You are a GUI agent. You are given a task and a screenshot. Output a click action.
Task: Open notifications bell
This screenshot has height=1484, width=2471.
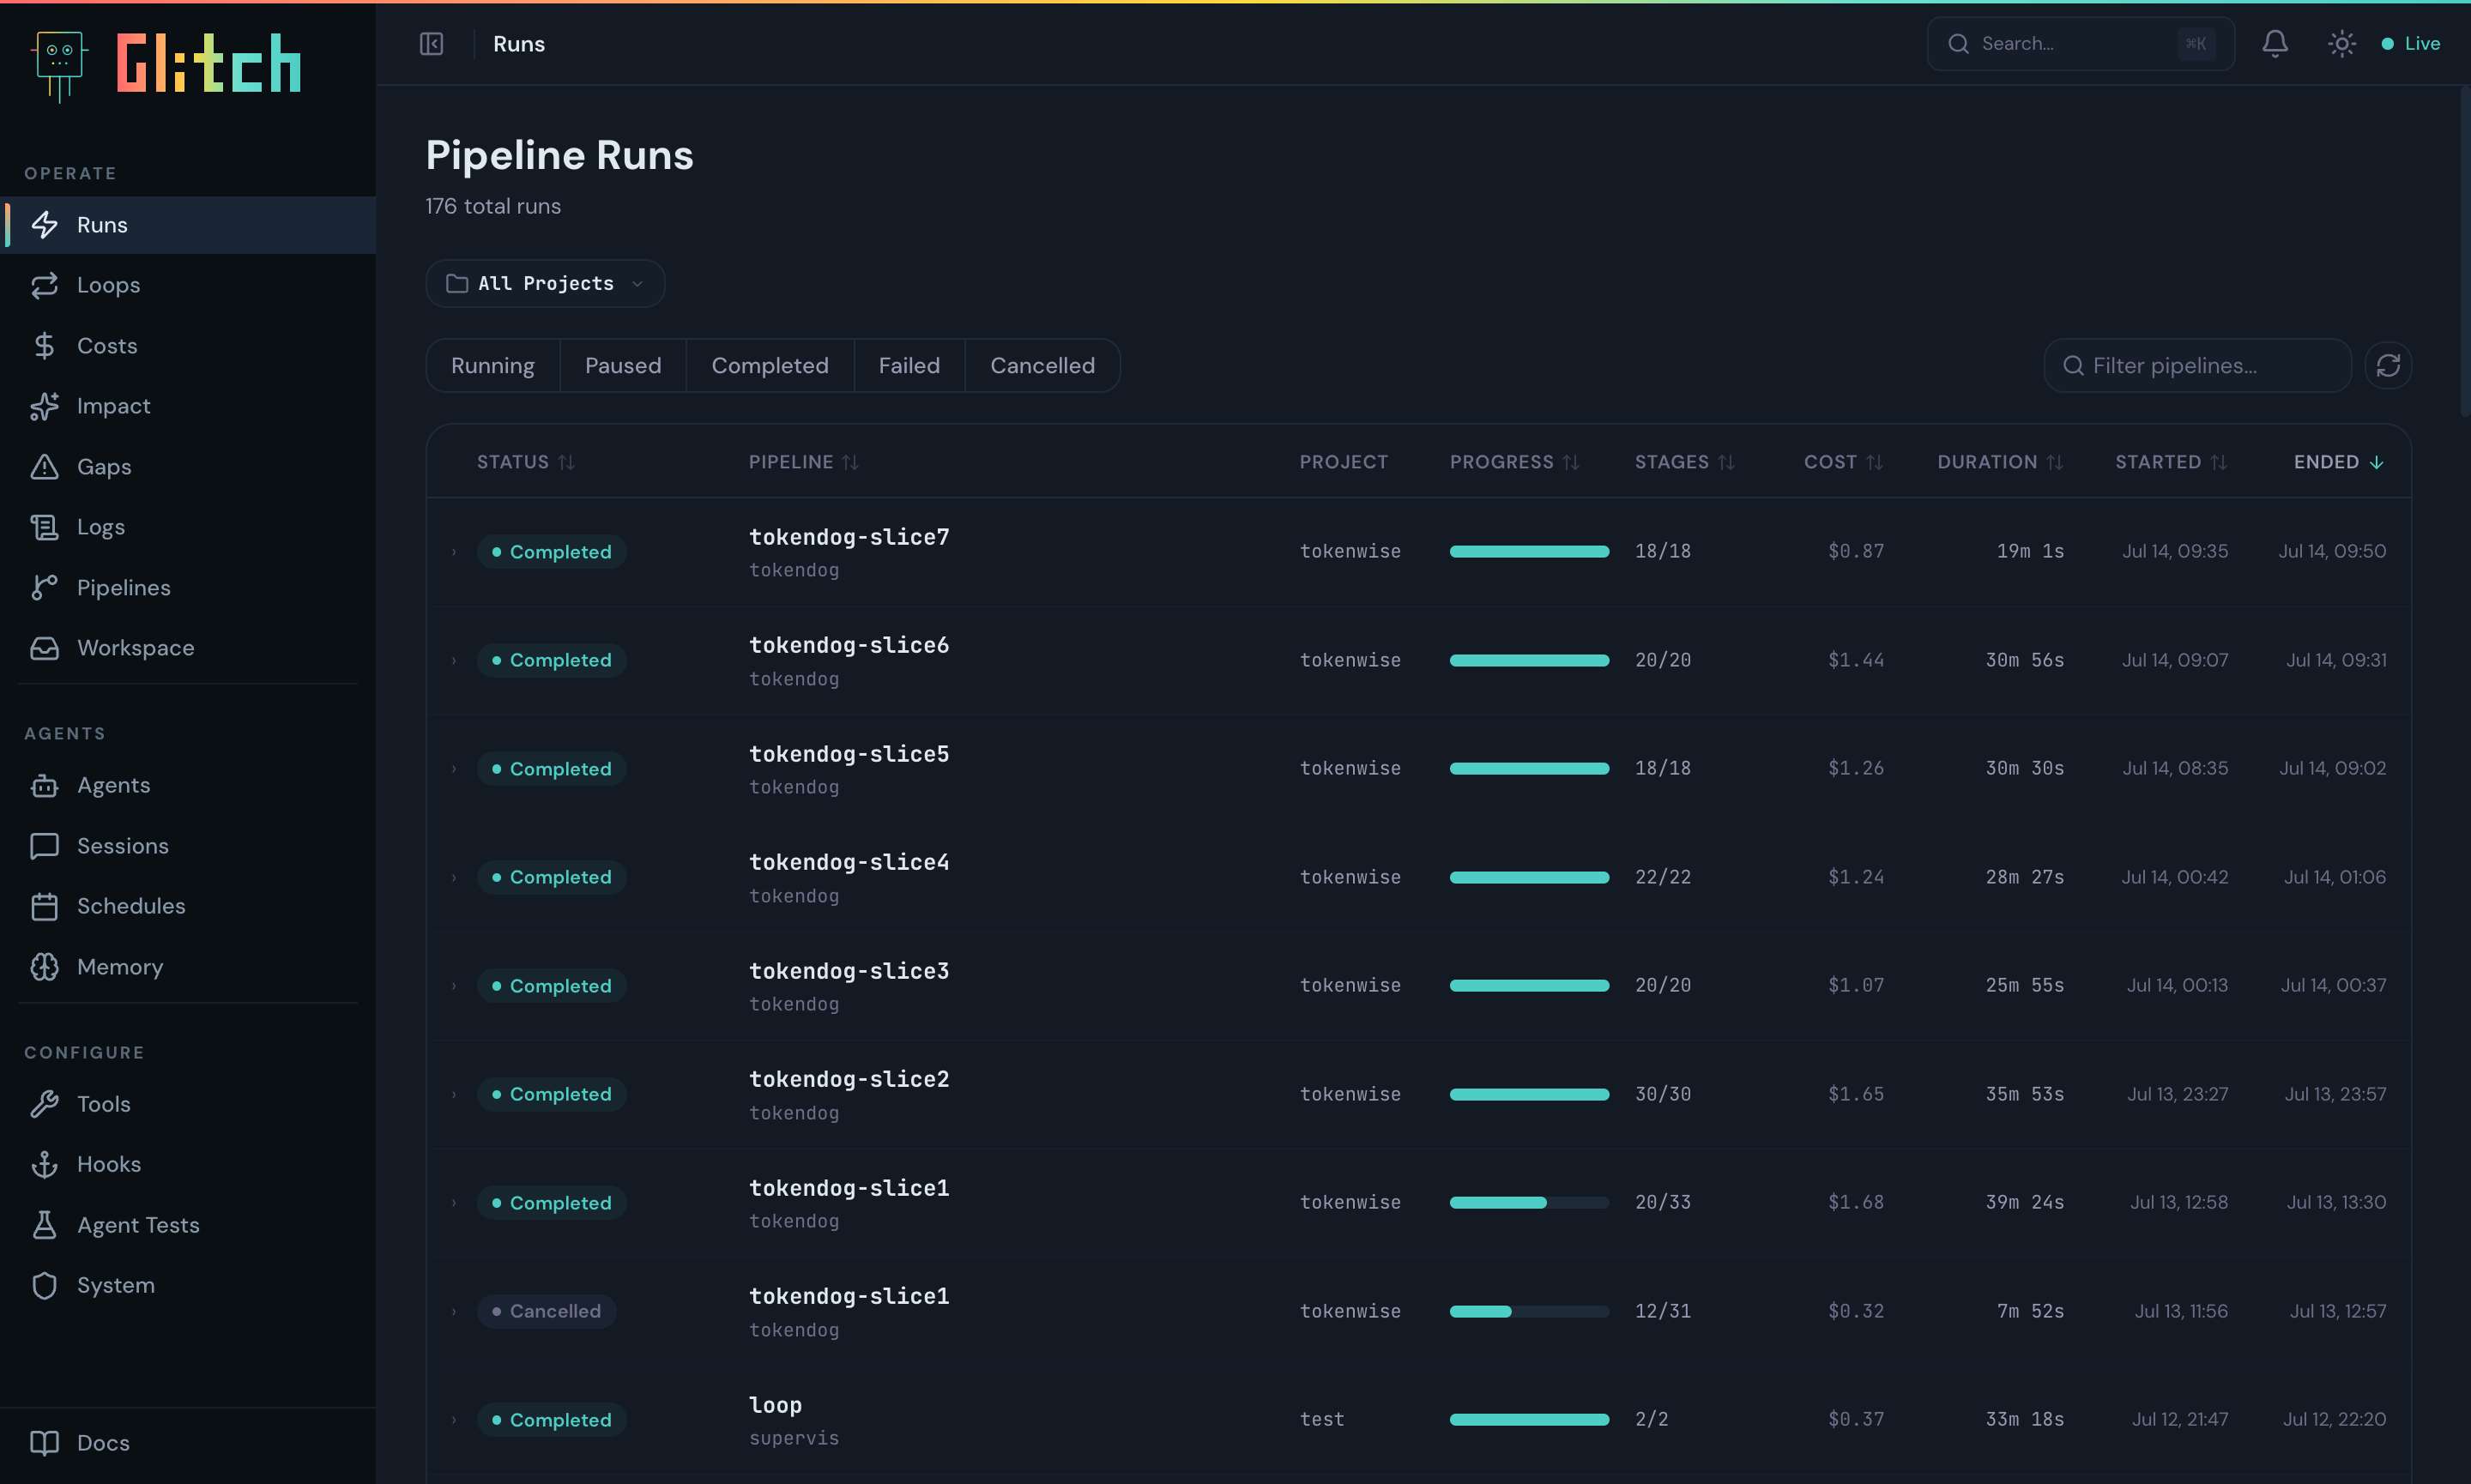point(2275,44)
